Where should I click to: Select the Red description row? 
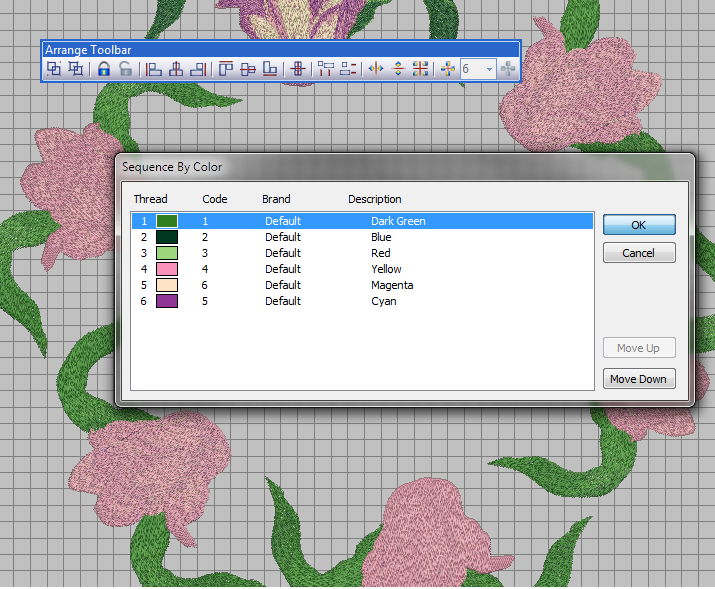coord(363,253)
